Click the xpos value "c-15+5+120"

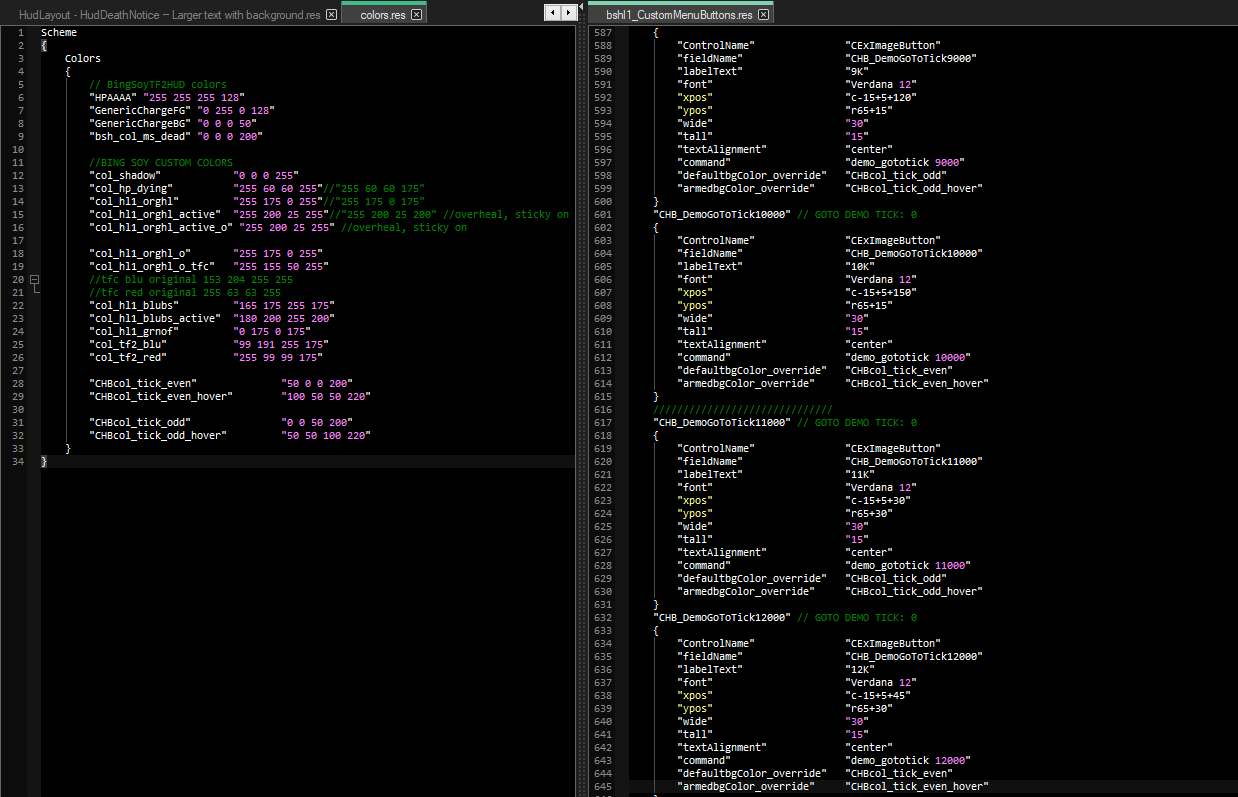coord(881,98)
